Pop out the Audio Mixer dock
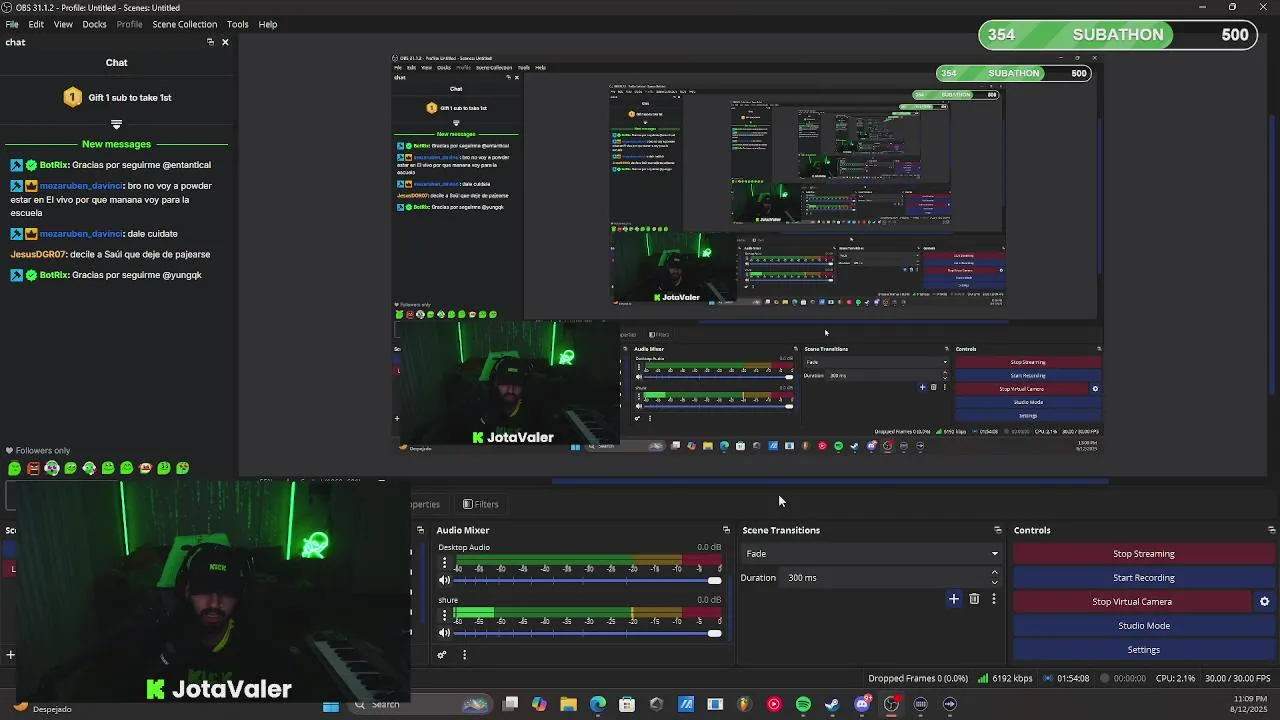Viewport: 1280px width, 720px height. 726,530
